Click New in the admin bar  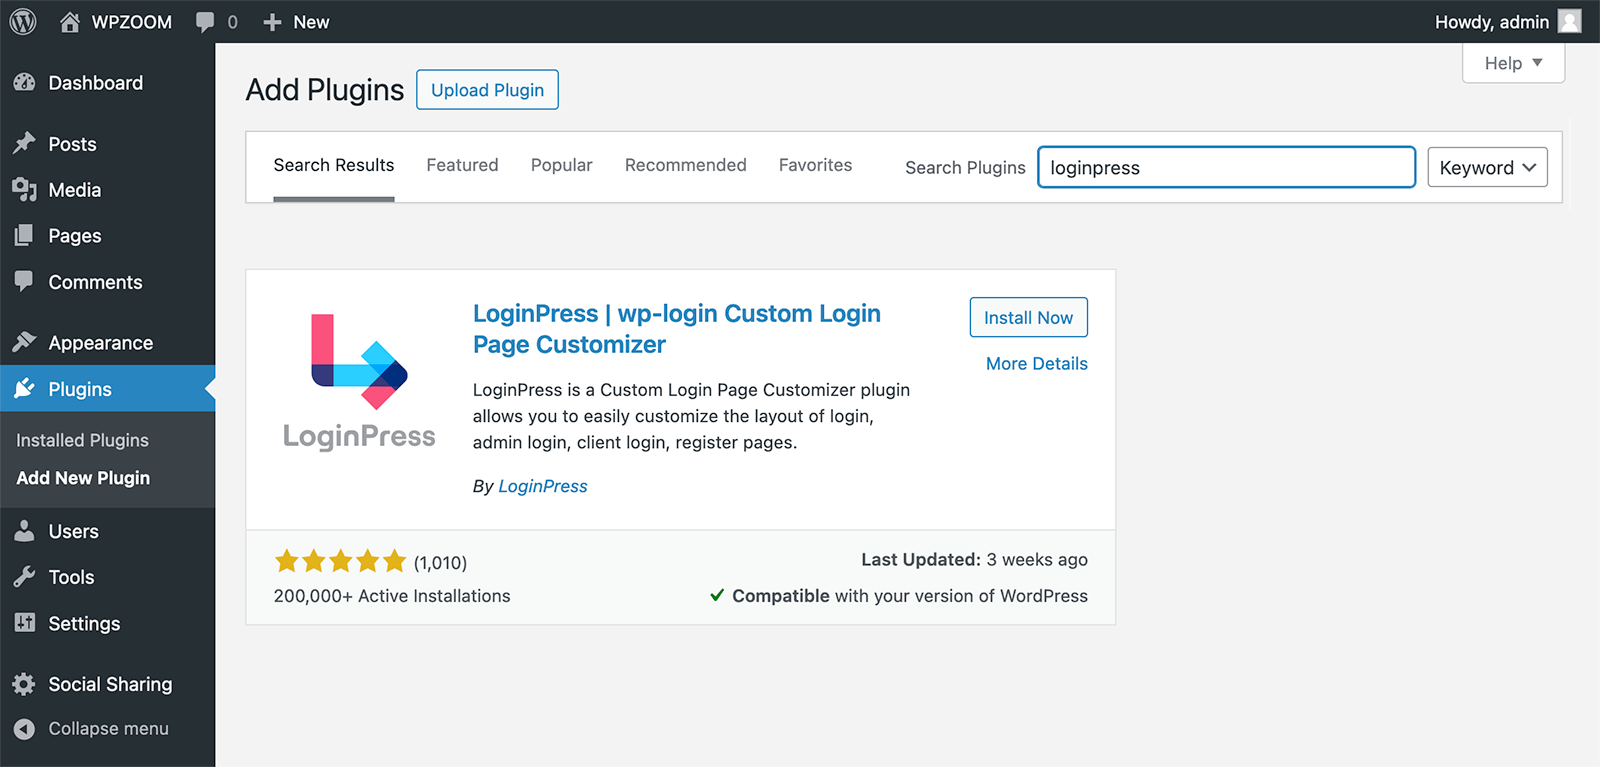click(x=311, y=22)
